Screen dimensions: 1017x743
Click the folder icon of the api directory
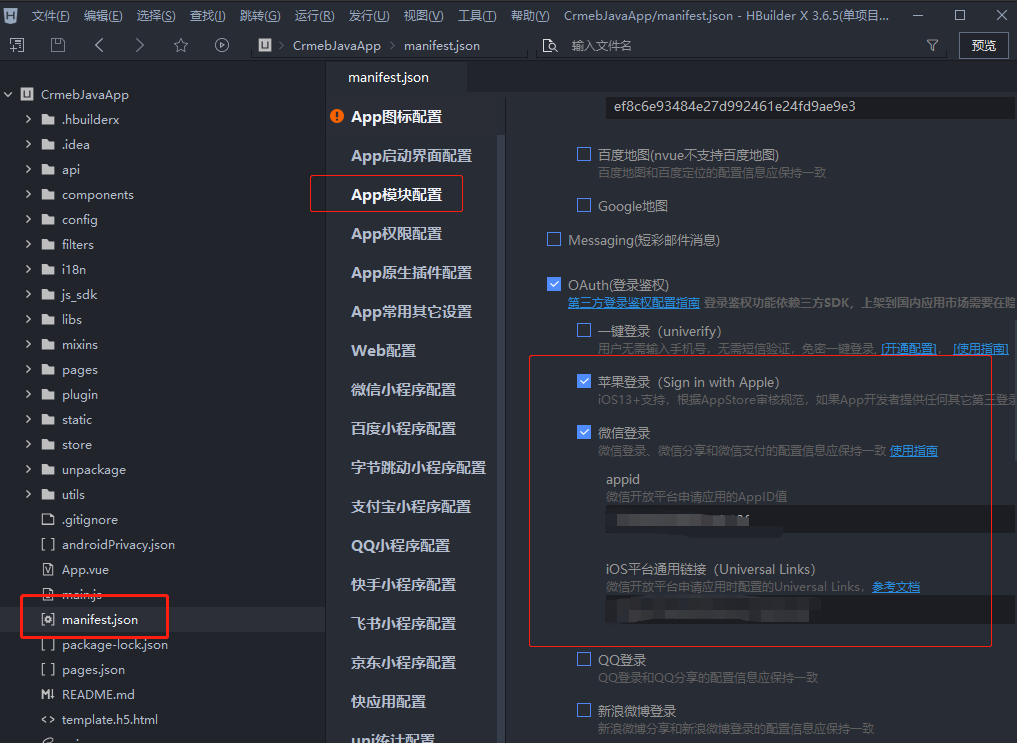48,170
